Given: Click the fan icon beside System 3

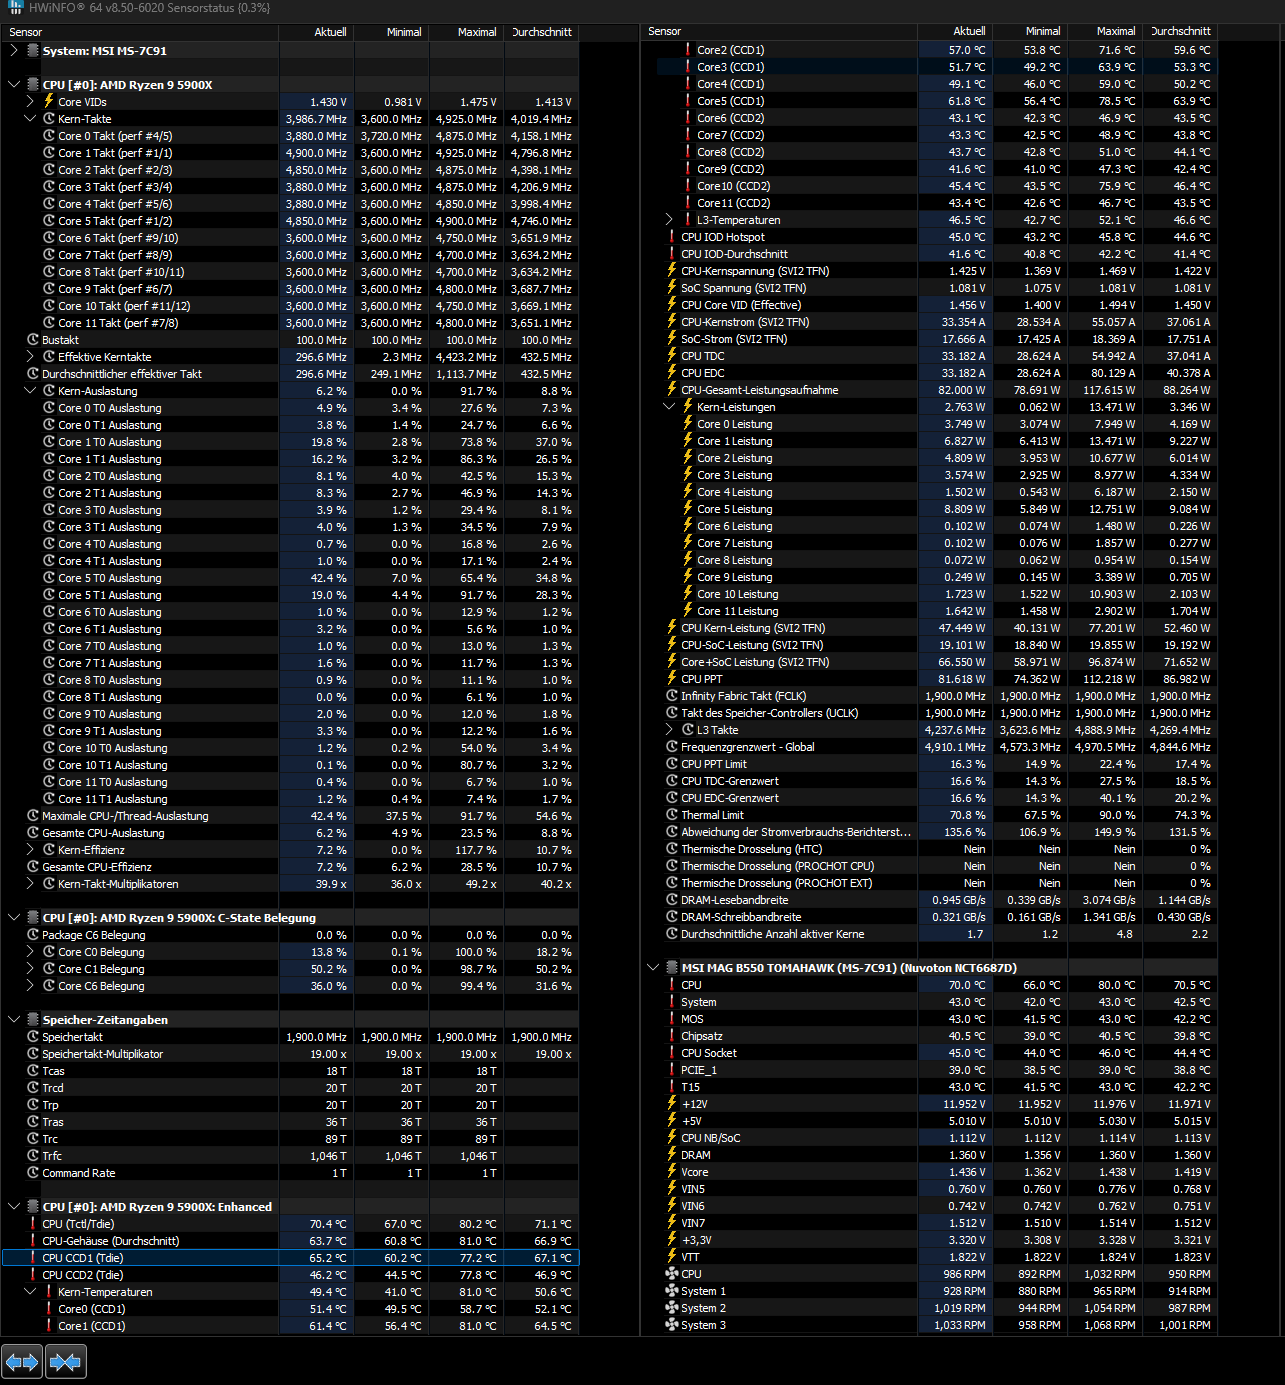Looking at the screenshot, I should point(672,1325).
